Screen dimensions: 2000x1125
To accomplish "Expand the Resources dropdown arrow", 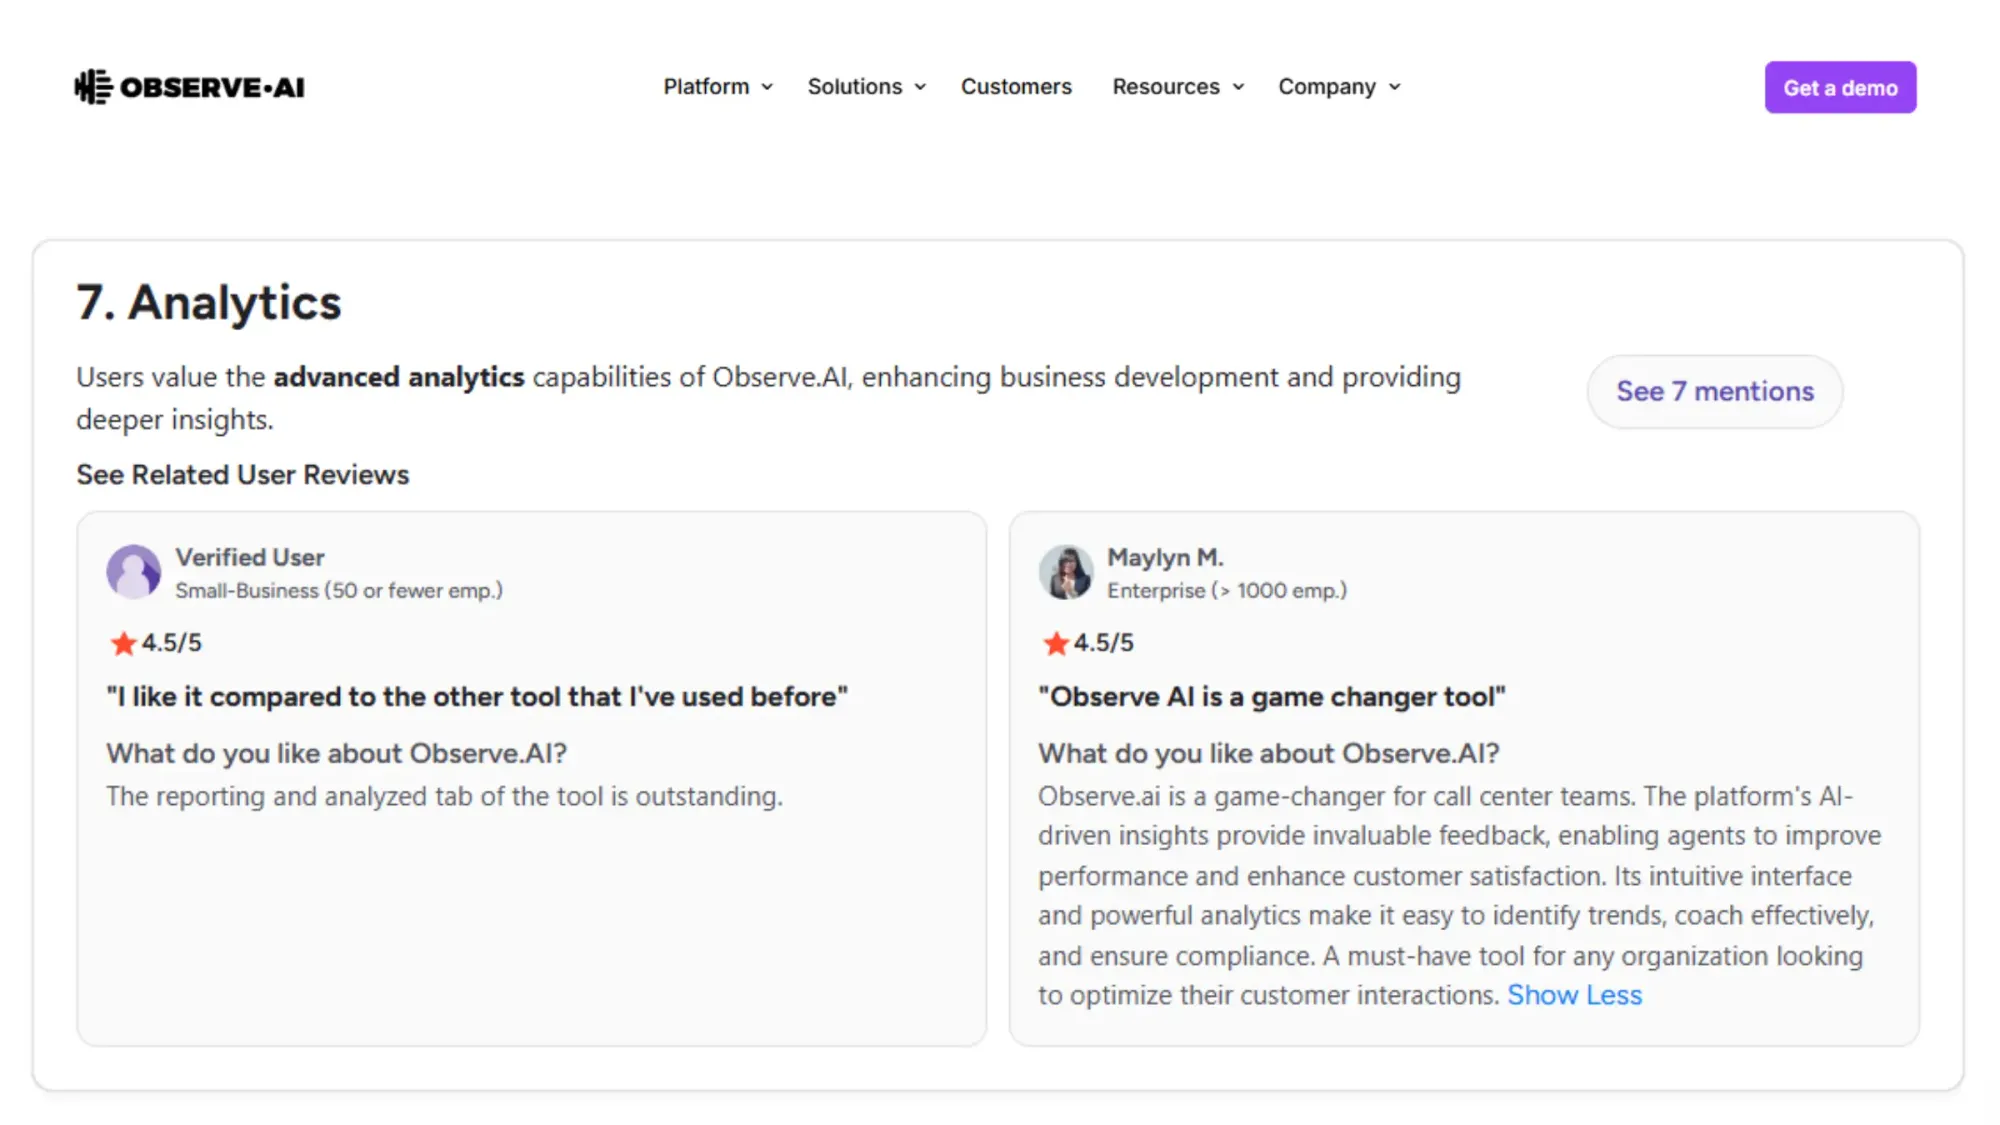I will coord(1238,87).
